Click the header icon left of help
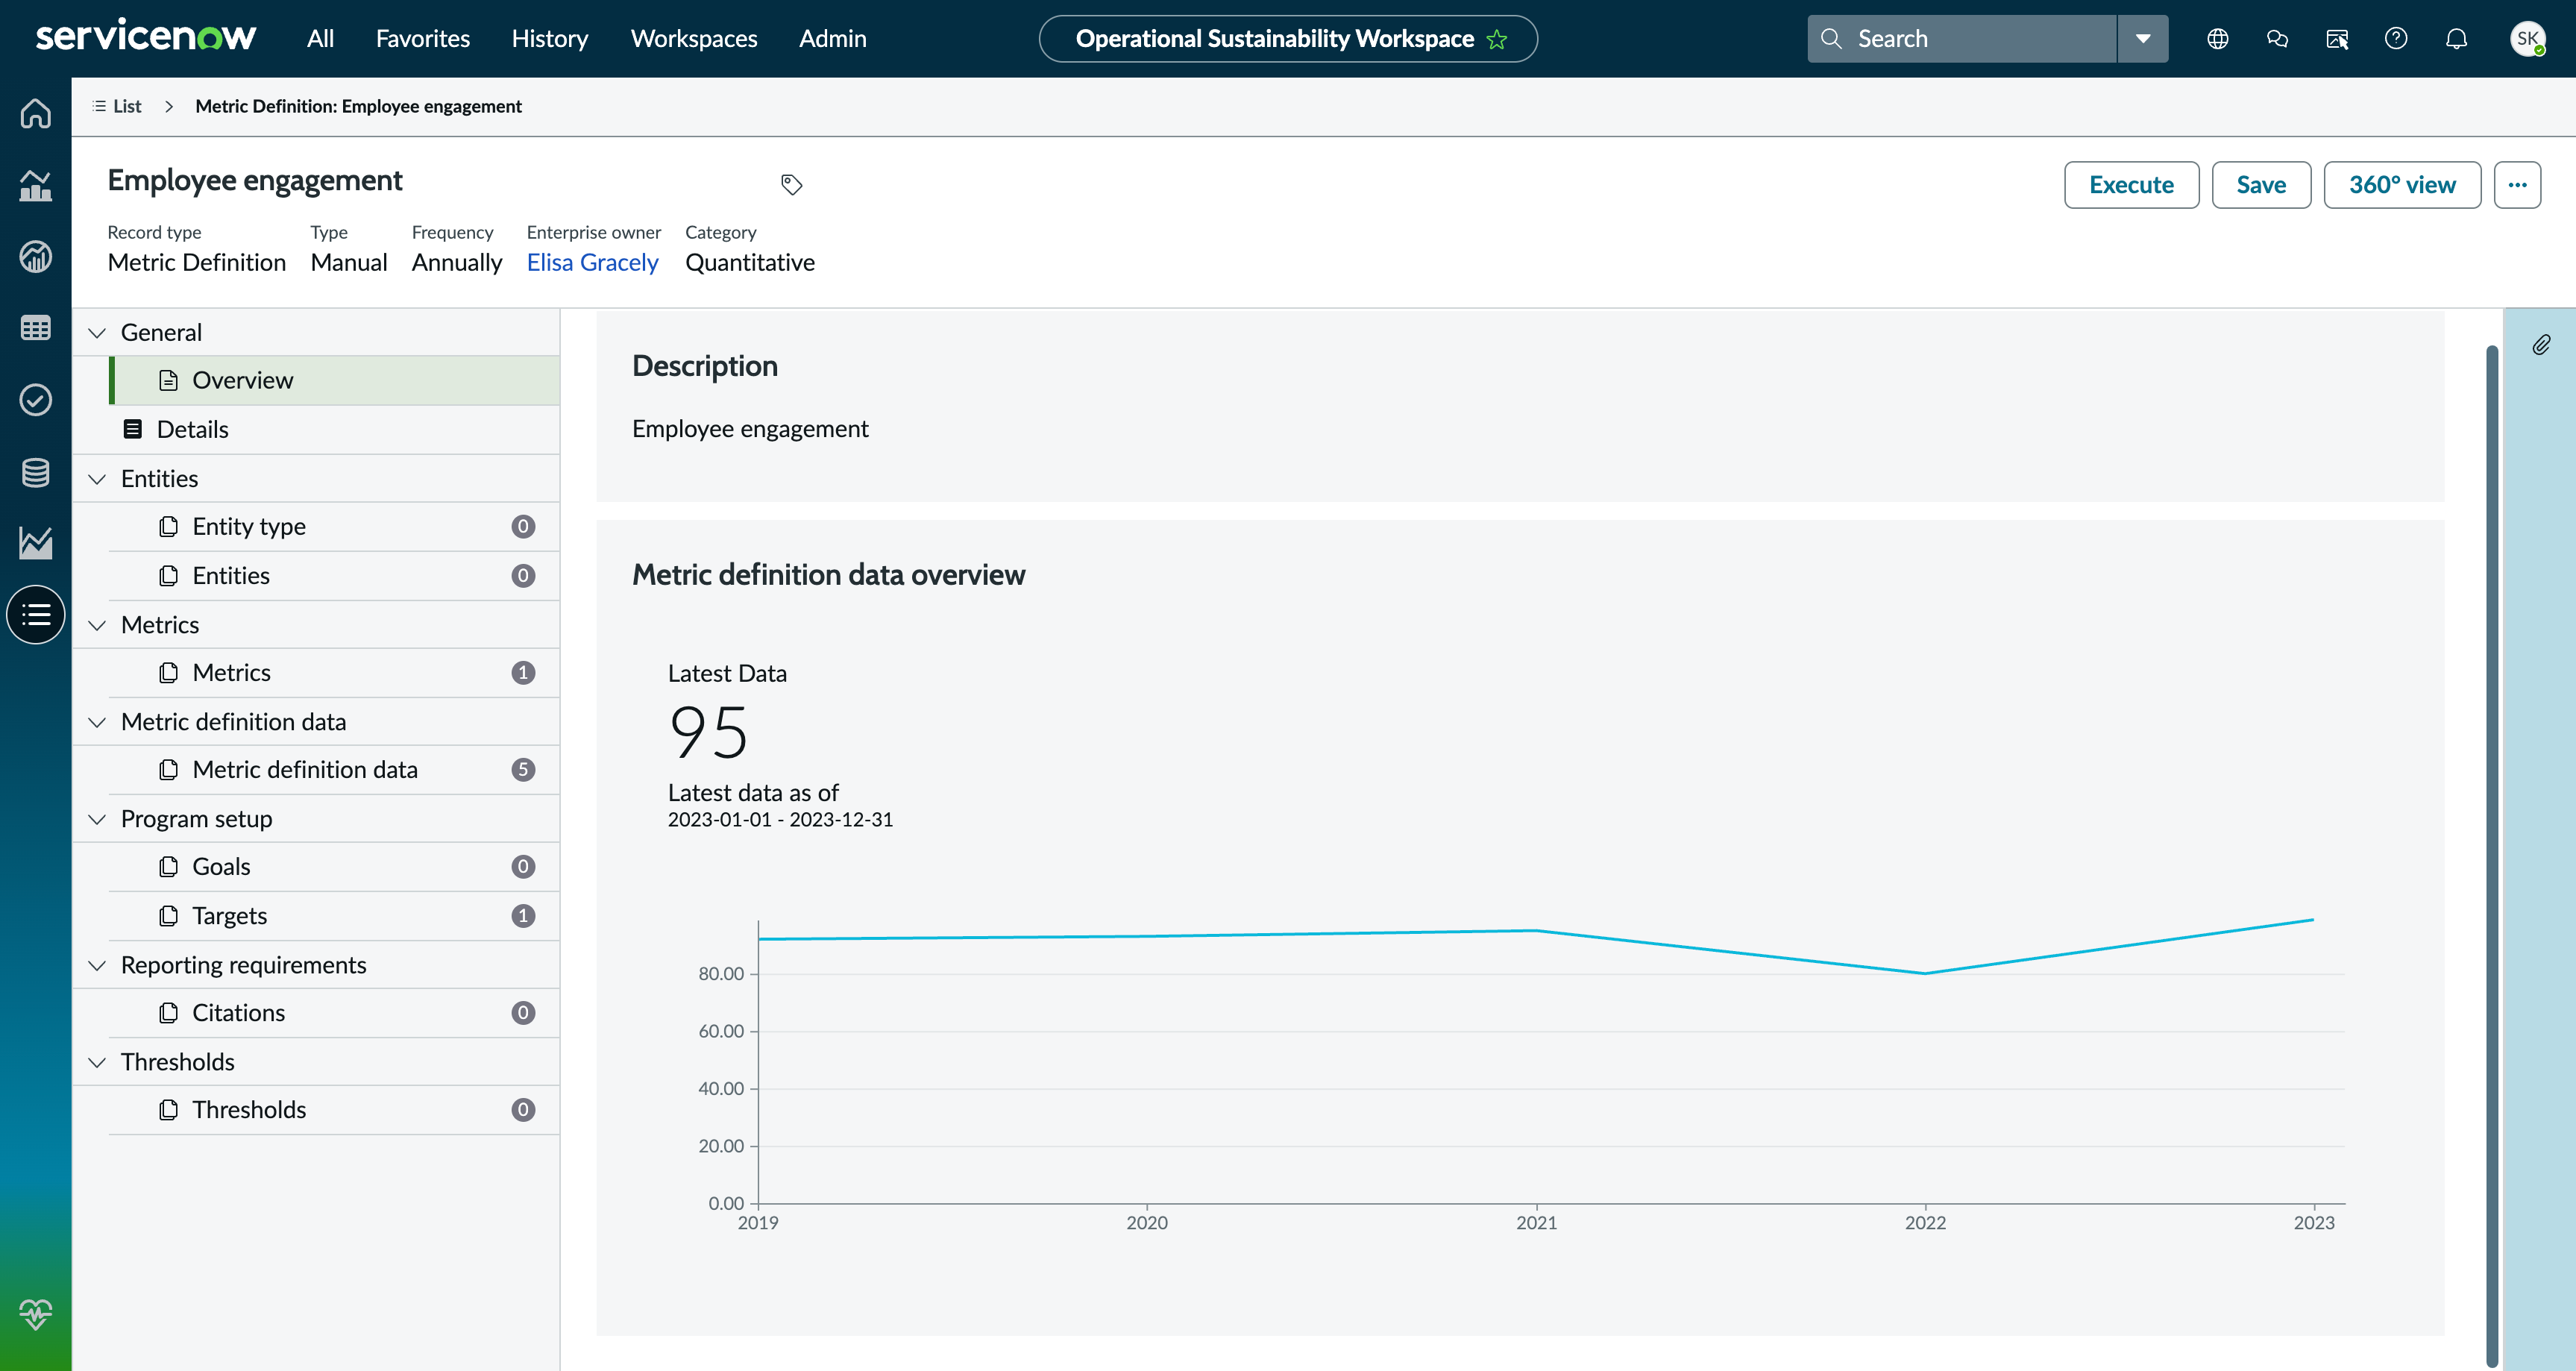This screenshot has width=2576, height=1371. coord(2337,39)
